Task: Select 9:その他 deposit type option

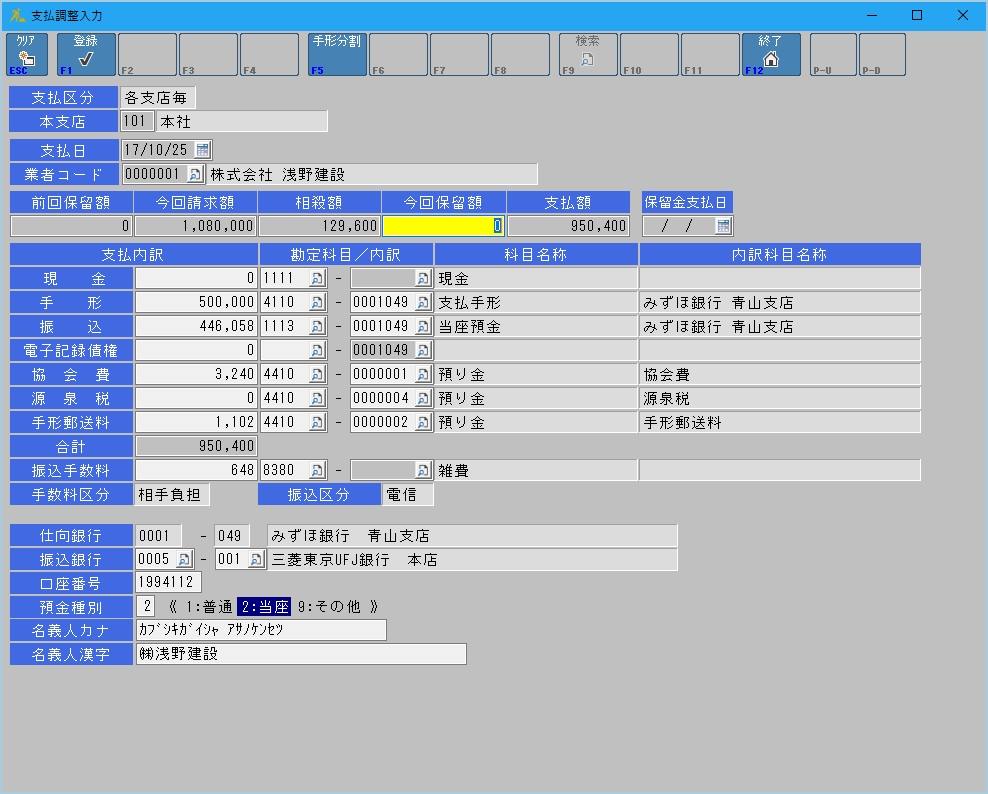Action: [x=330, y=607]
